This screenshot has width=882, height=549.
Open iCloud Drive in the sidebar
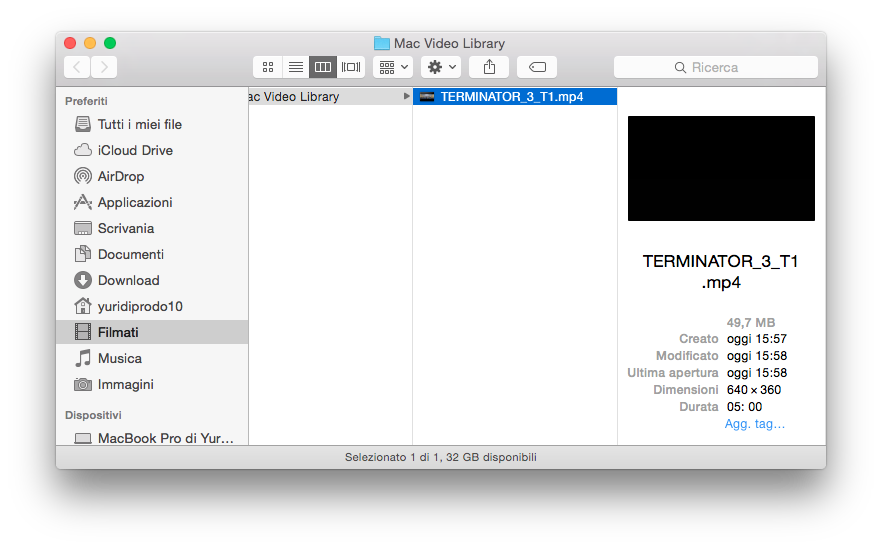click(x=152, y=150)
